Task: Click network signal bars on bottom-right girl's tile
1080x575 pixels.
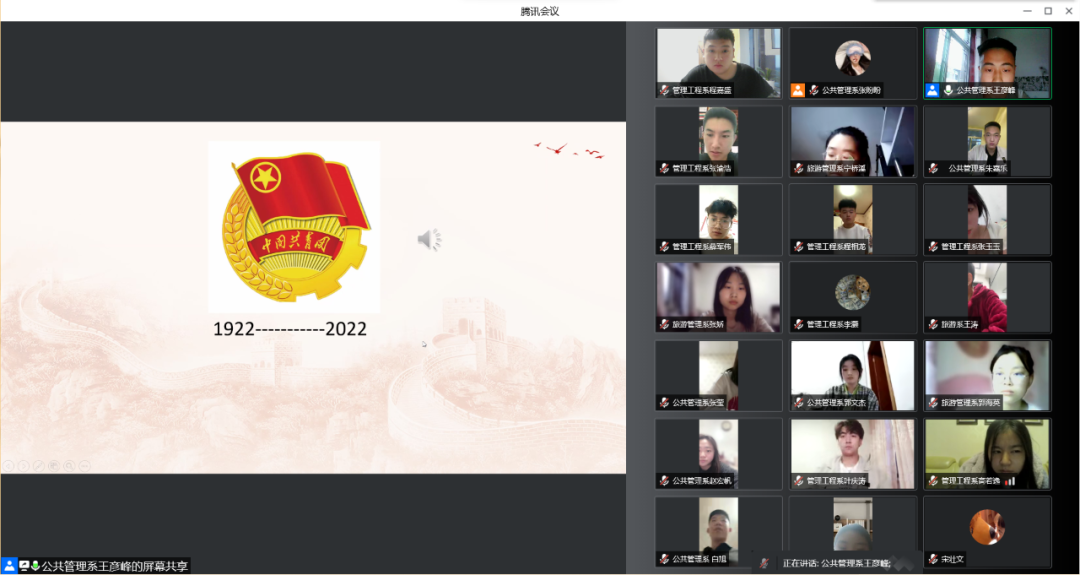Action: click(x=1010, y=481)
